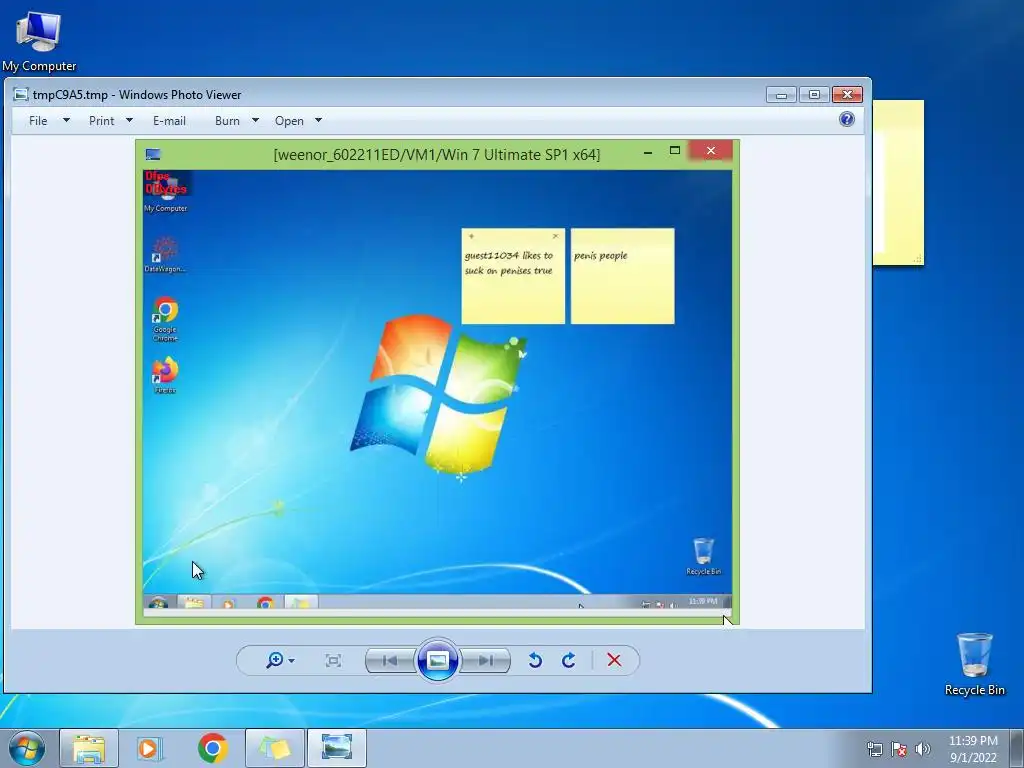Start the slide show from the center button

pos(438,660)
